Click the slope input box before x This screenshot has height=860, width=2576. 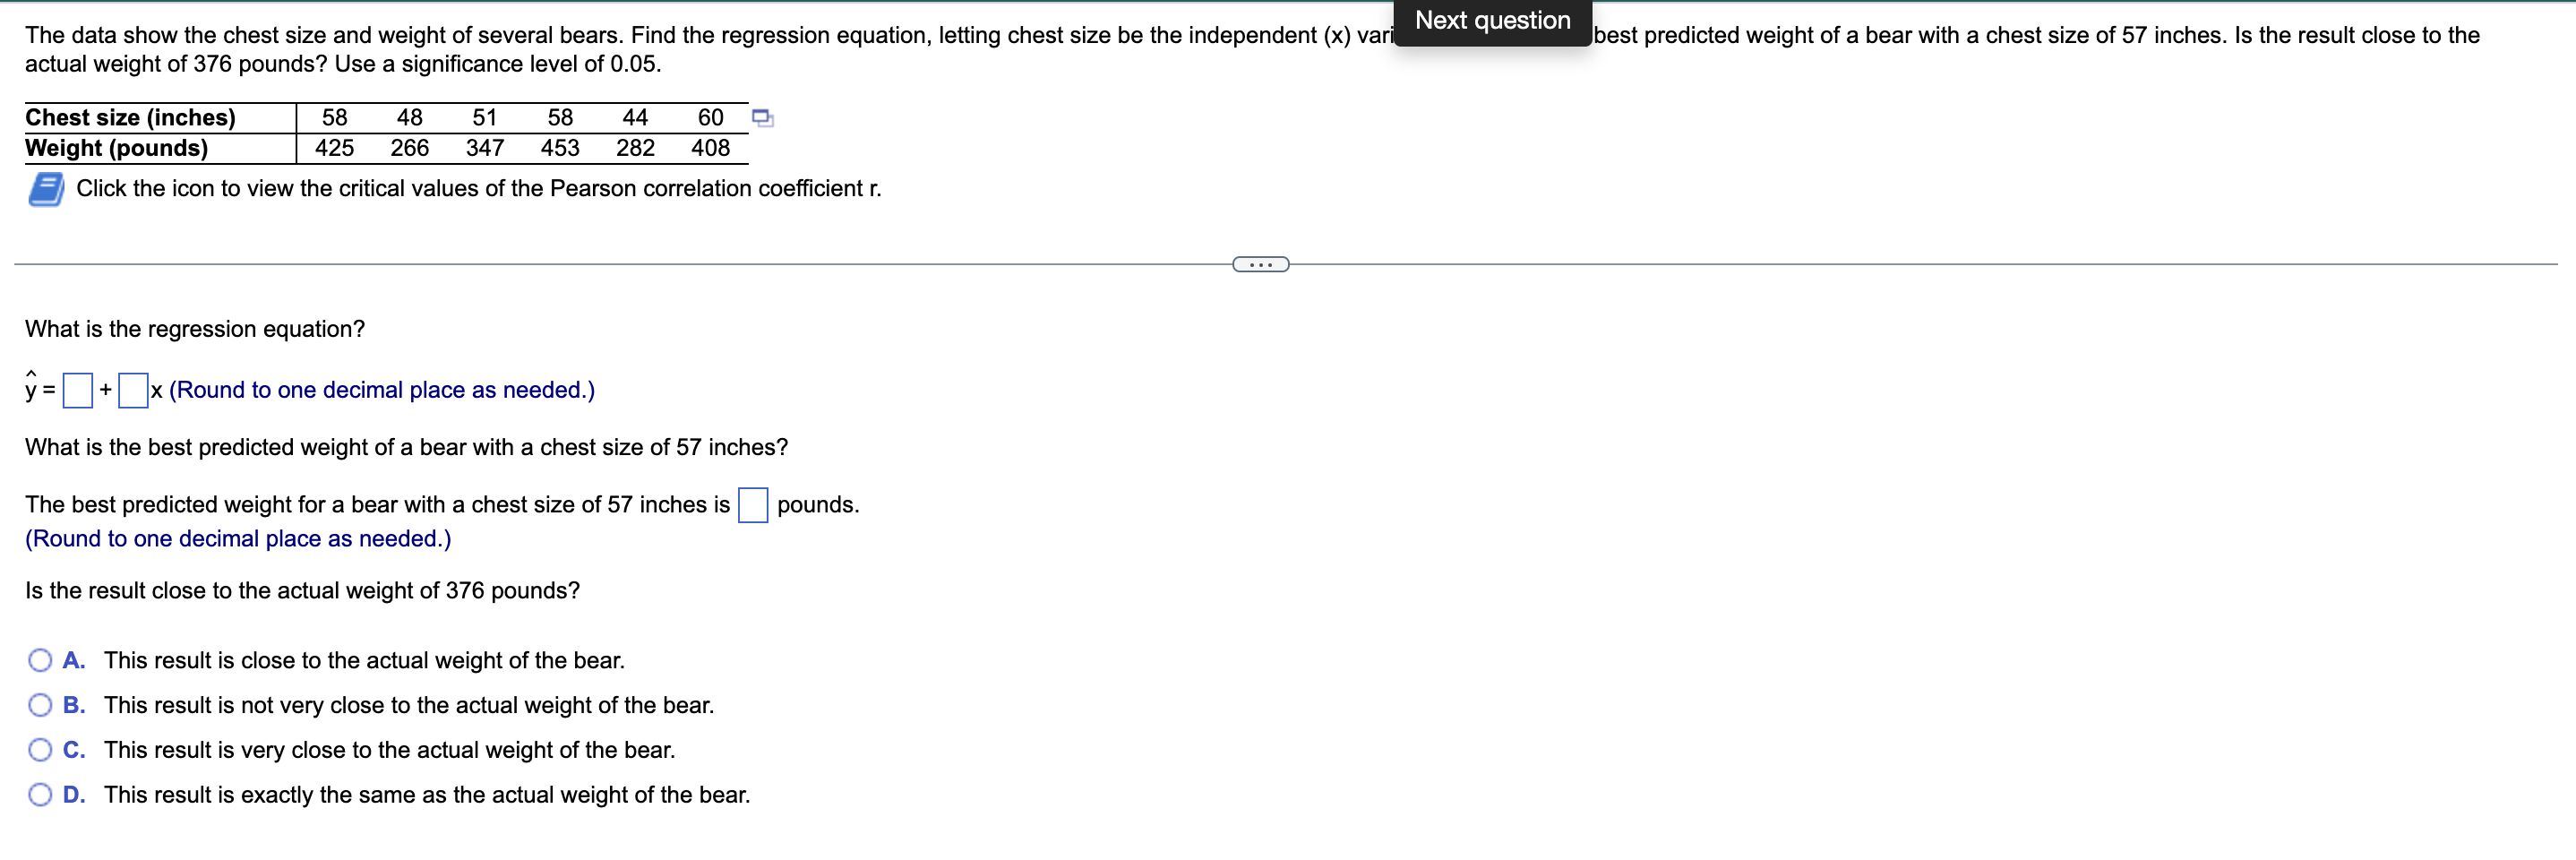(x=133, y=388)
